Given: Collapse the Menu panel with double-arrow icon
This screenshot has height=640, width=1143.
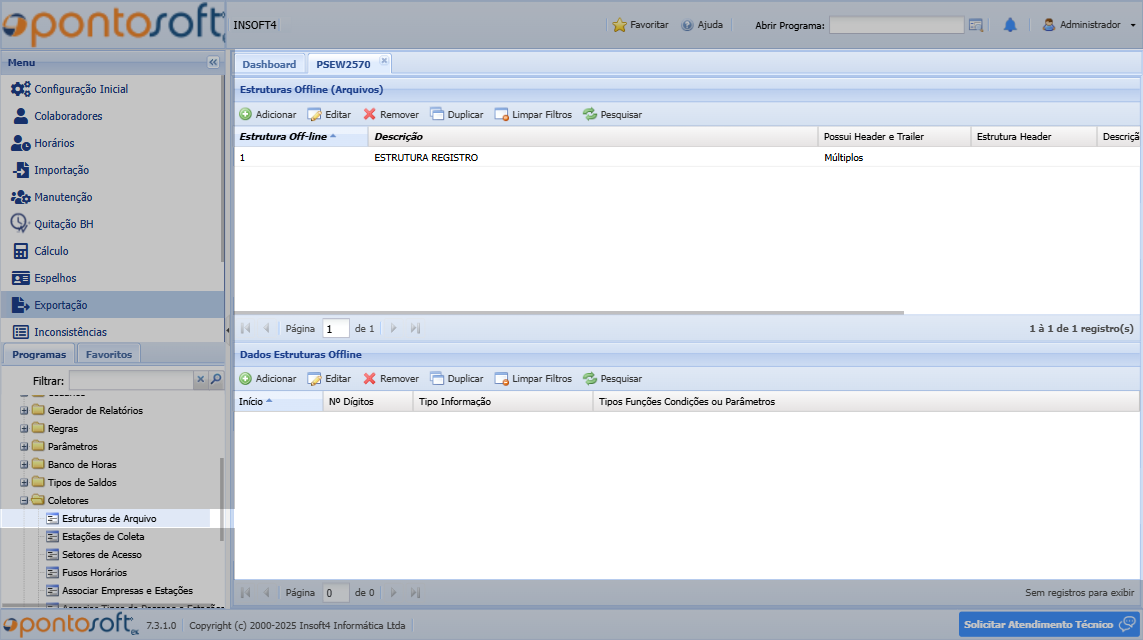Looking at the screenshot, I should pyautogui.click(x=213, y=62).
